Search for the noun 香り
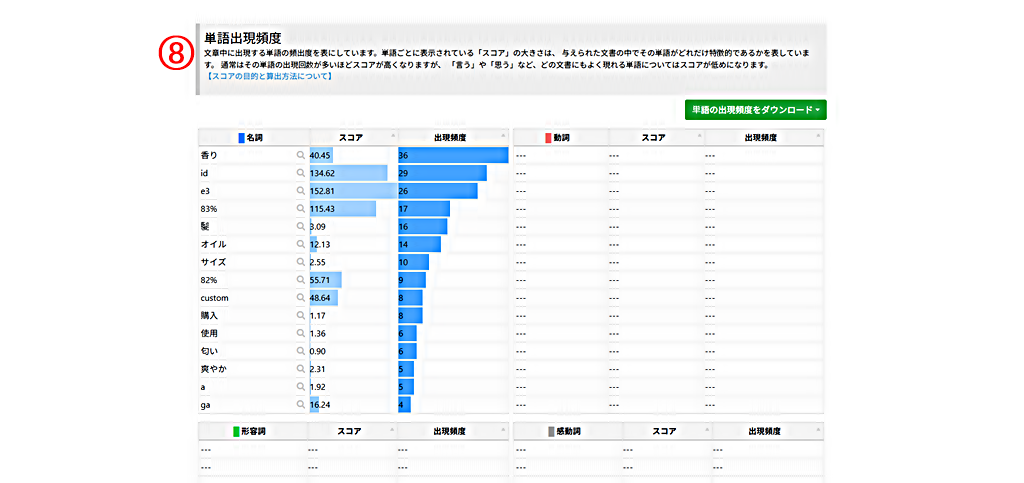1024x483 pixels. (x=300, y=155)
